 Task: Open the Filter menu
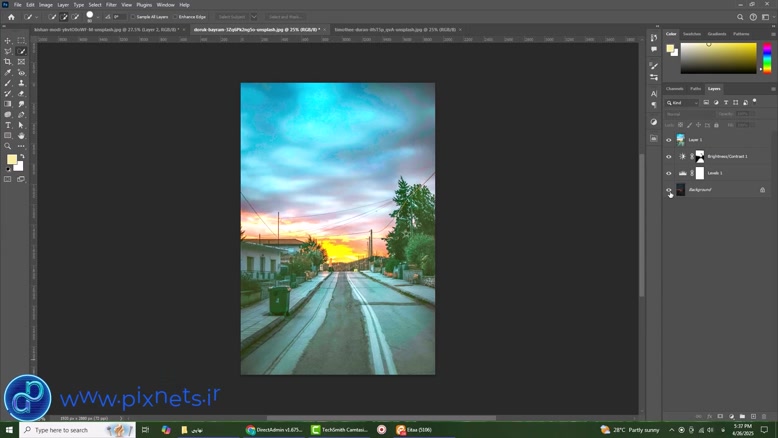(111, 5)
